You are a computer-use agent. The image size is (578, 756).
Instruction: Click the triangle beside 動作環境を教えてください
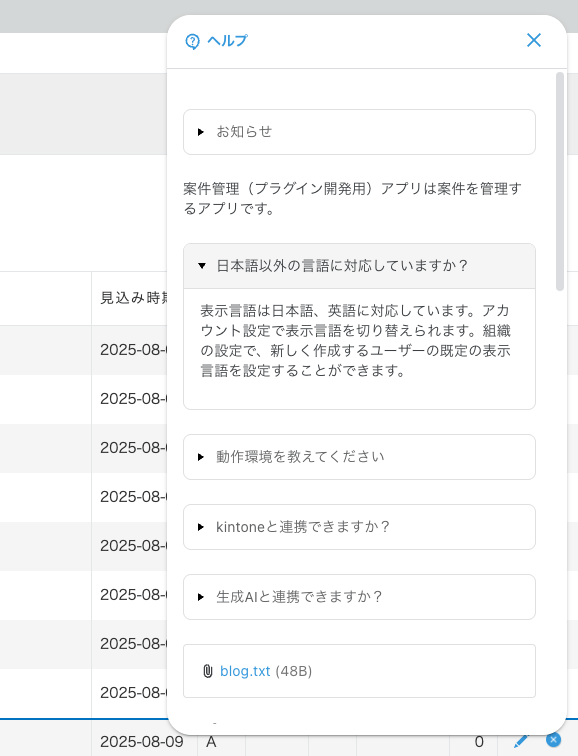pos(201,457)
